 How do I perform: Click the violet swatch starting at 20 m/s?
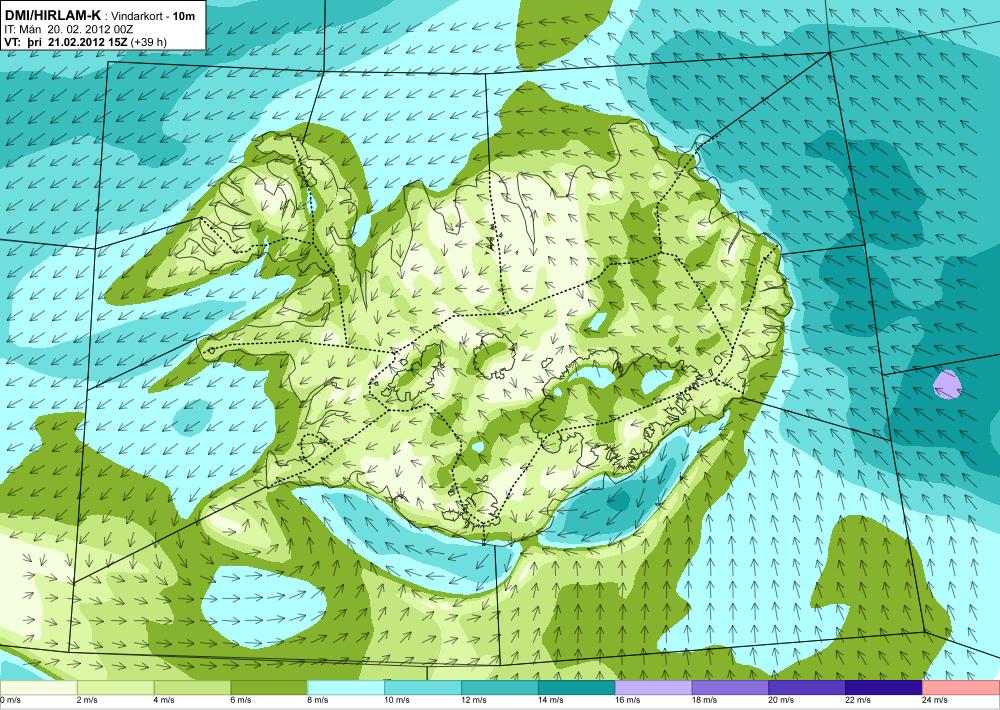[807, 688]
